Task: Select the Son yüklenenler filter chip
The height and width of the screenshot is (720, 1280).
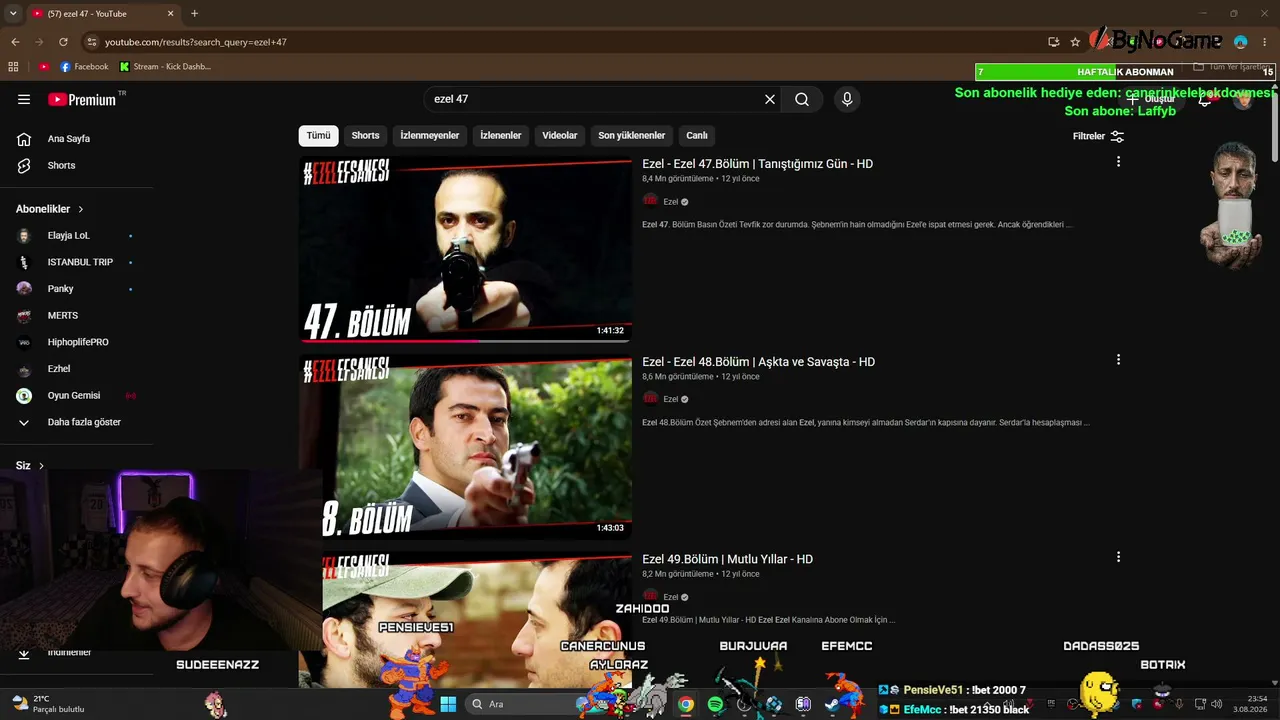Action: [632, 136]
